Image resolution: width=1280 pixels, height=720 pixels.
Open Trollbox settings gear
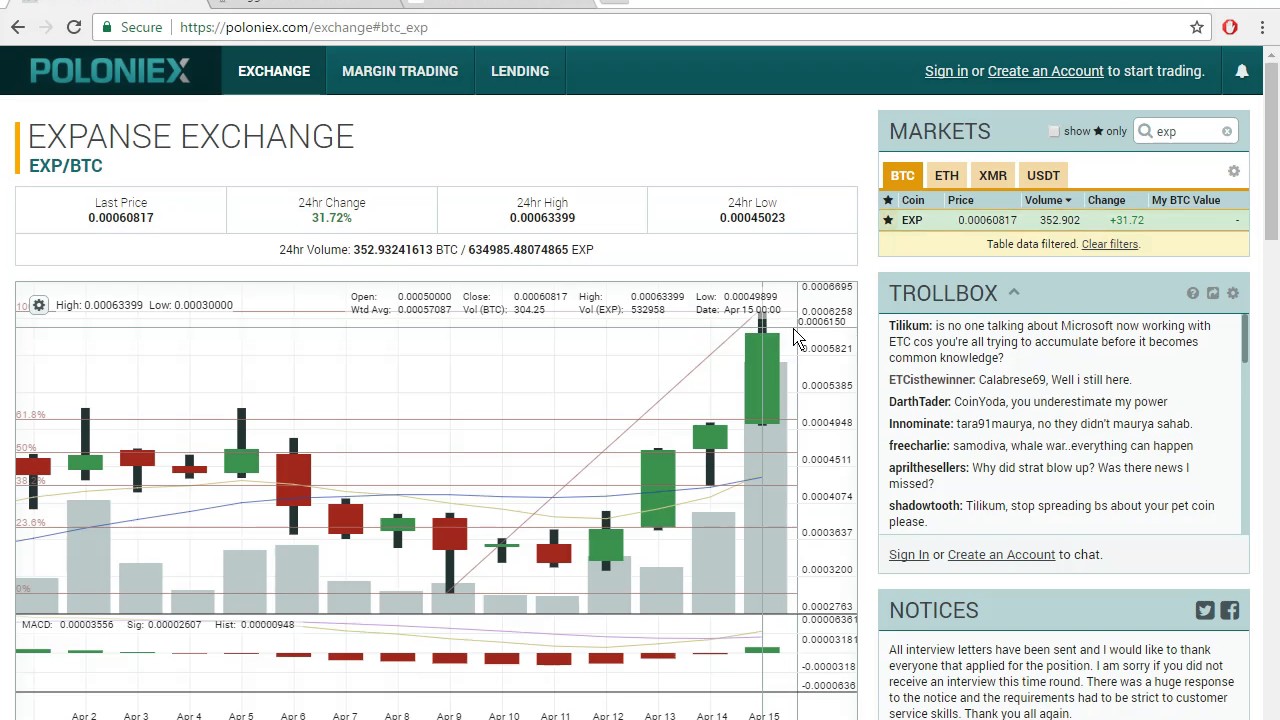point(1233,293)
